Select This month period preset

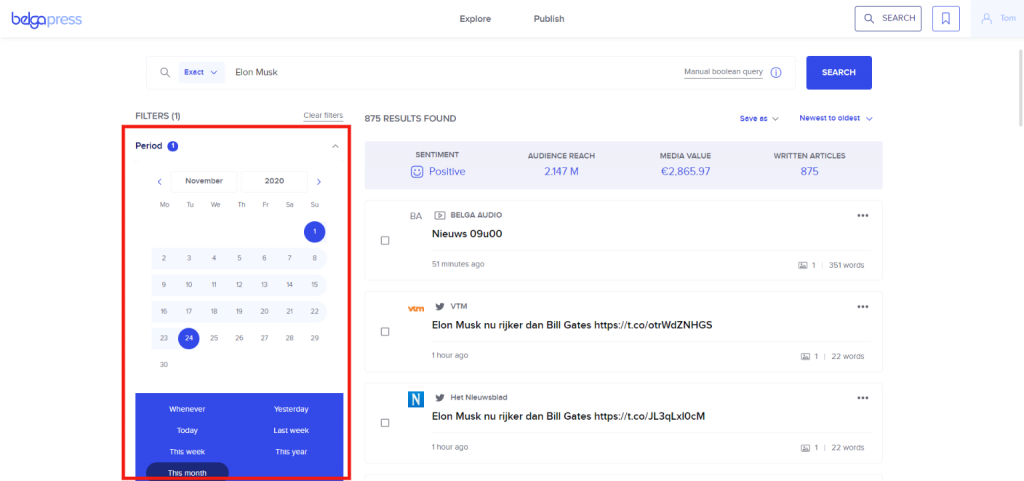point(187,473)
